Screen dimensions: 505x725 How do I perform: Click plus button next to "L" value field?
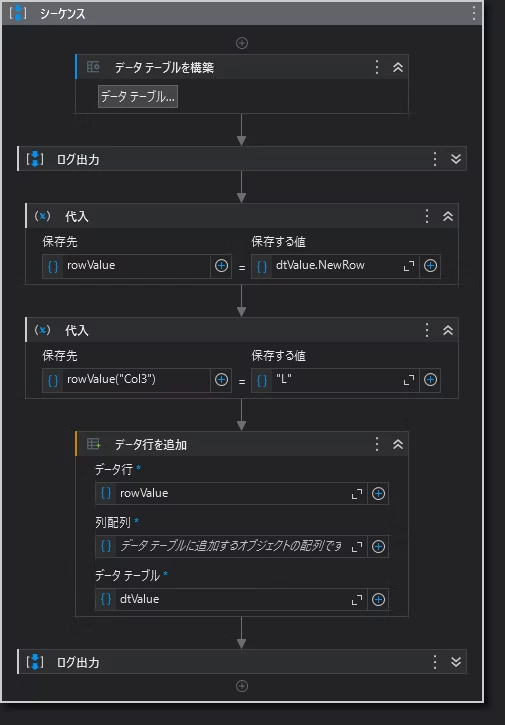coord(431,380)
